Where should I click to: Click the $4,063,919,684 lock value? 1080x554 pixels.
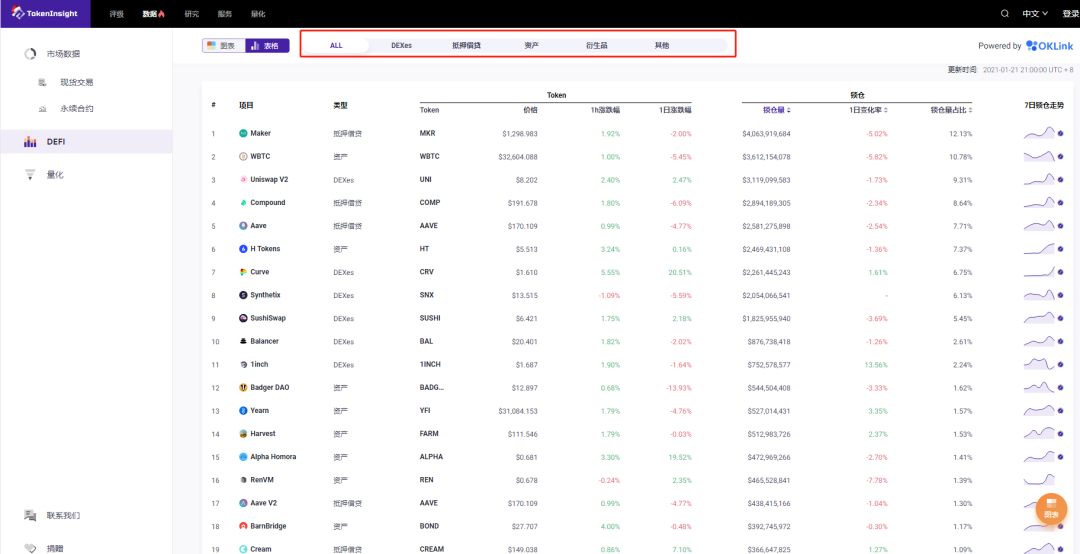(x=767, y=134)
